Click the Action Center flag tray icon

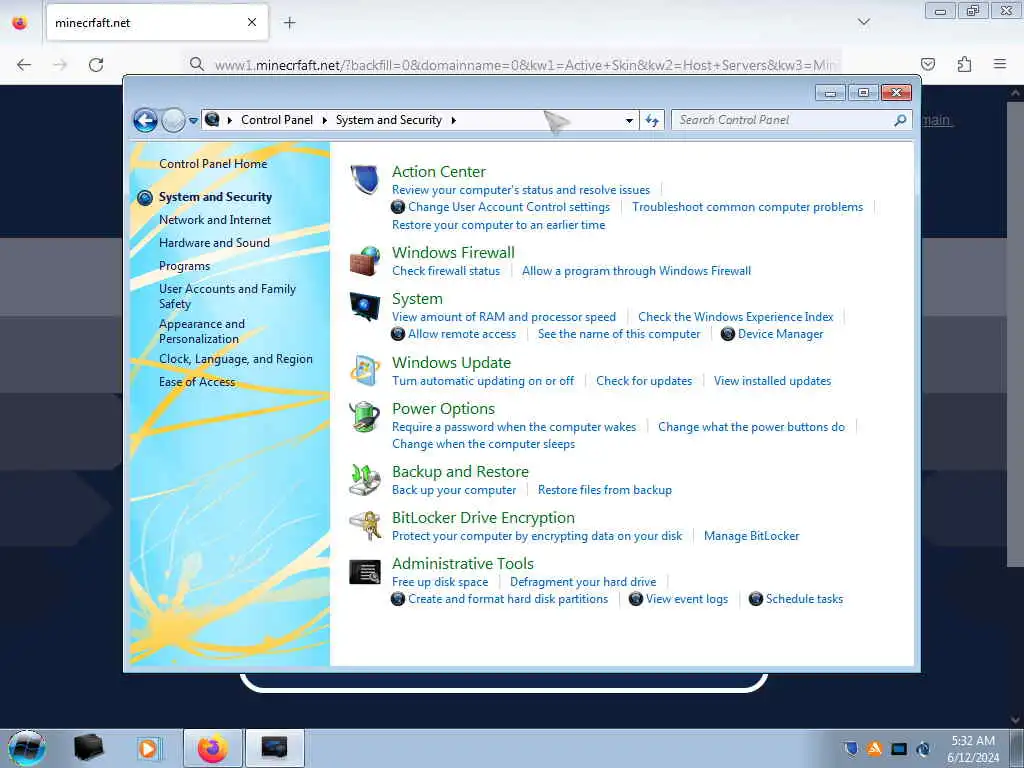click(x=850, y=748)
